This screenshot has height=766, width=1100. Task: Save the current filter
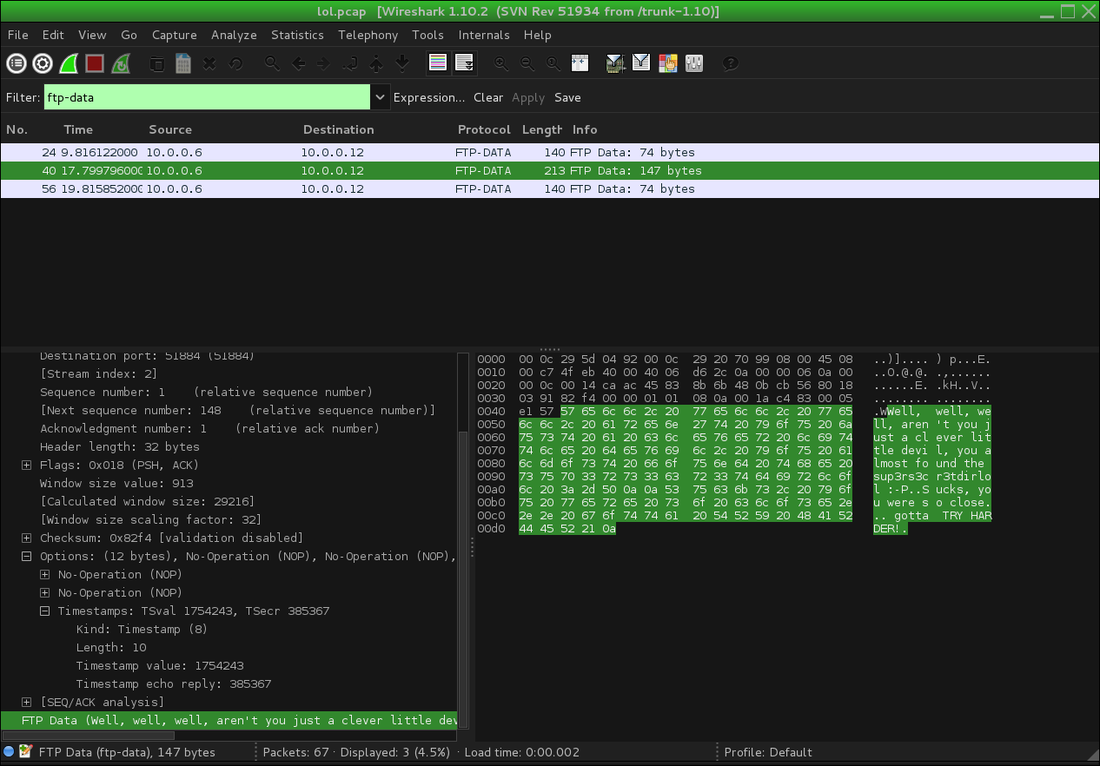568,98
